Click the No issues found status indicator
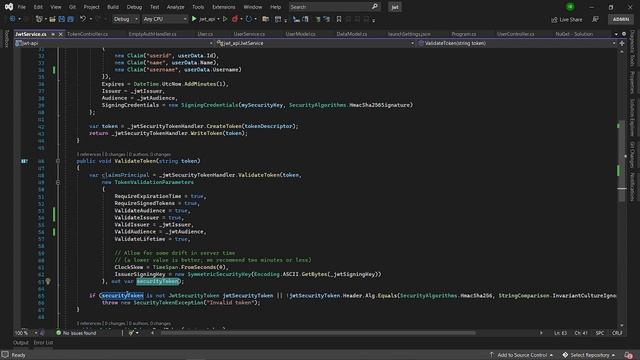The height and width of the screenshot is (360, 640). [76, 333]
